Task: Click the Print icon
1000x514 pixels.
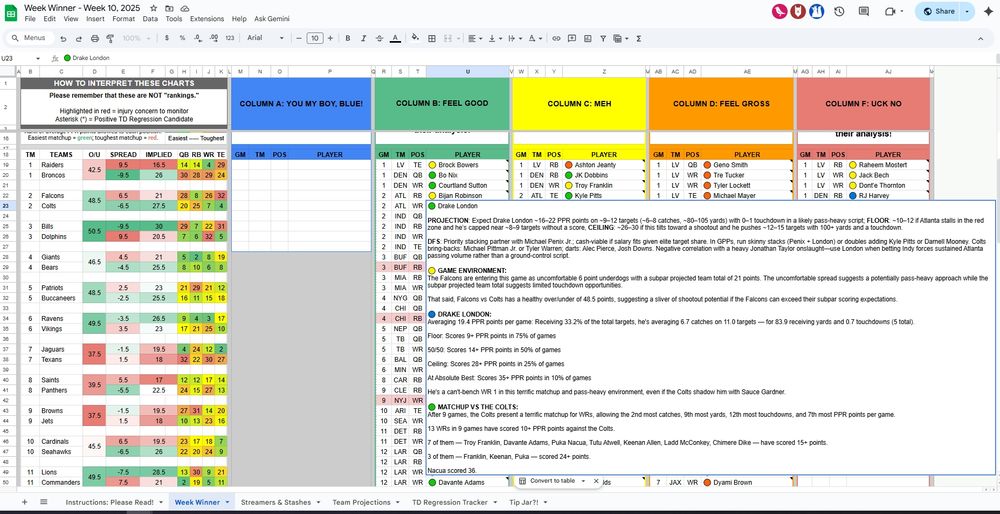Action: [x=94, y=38]
